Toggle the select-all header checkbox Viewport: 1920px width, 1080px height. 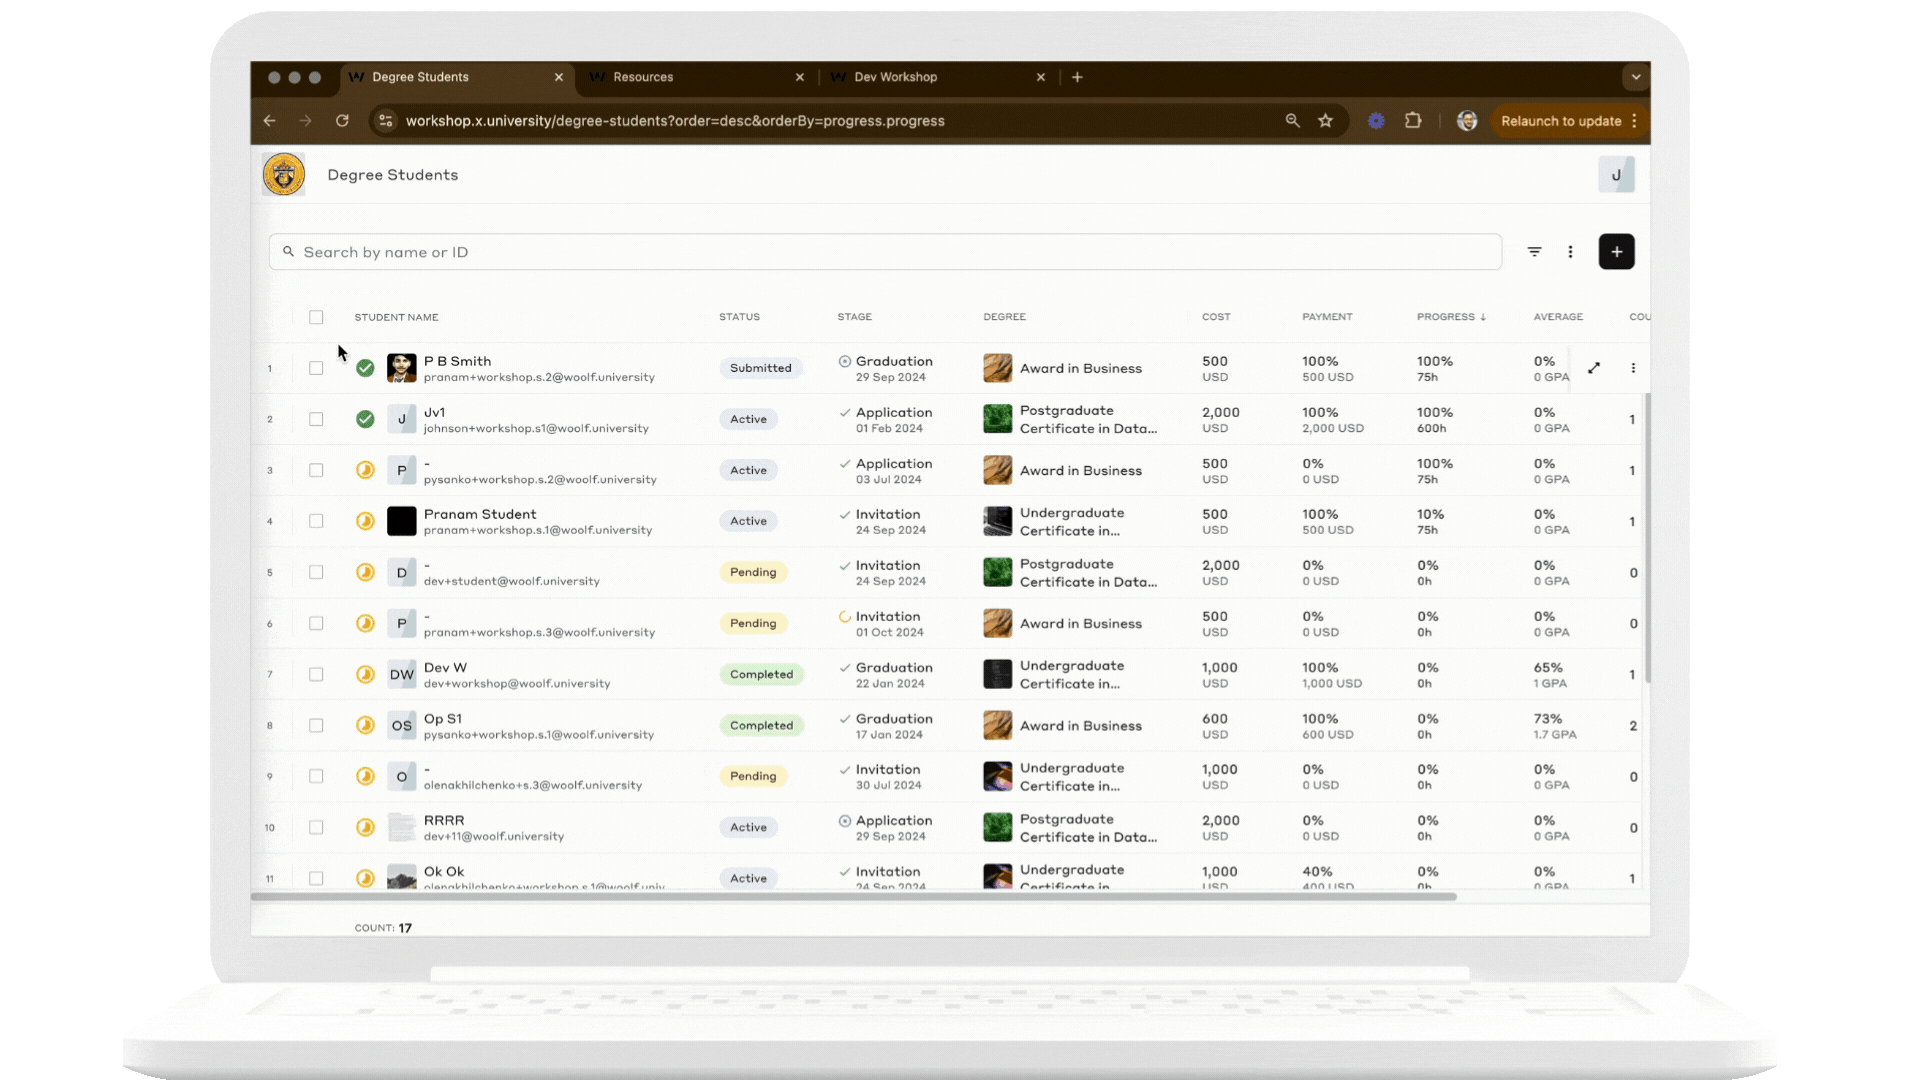click(316, 317)
